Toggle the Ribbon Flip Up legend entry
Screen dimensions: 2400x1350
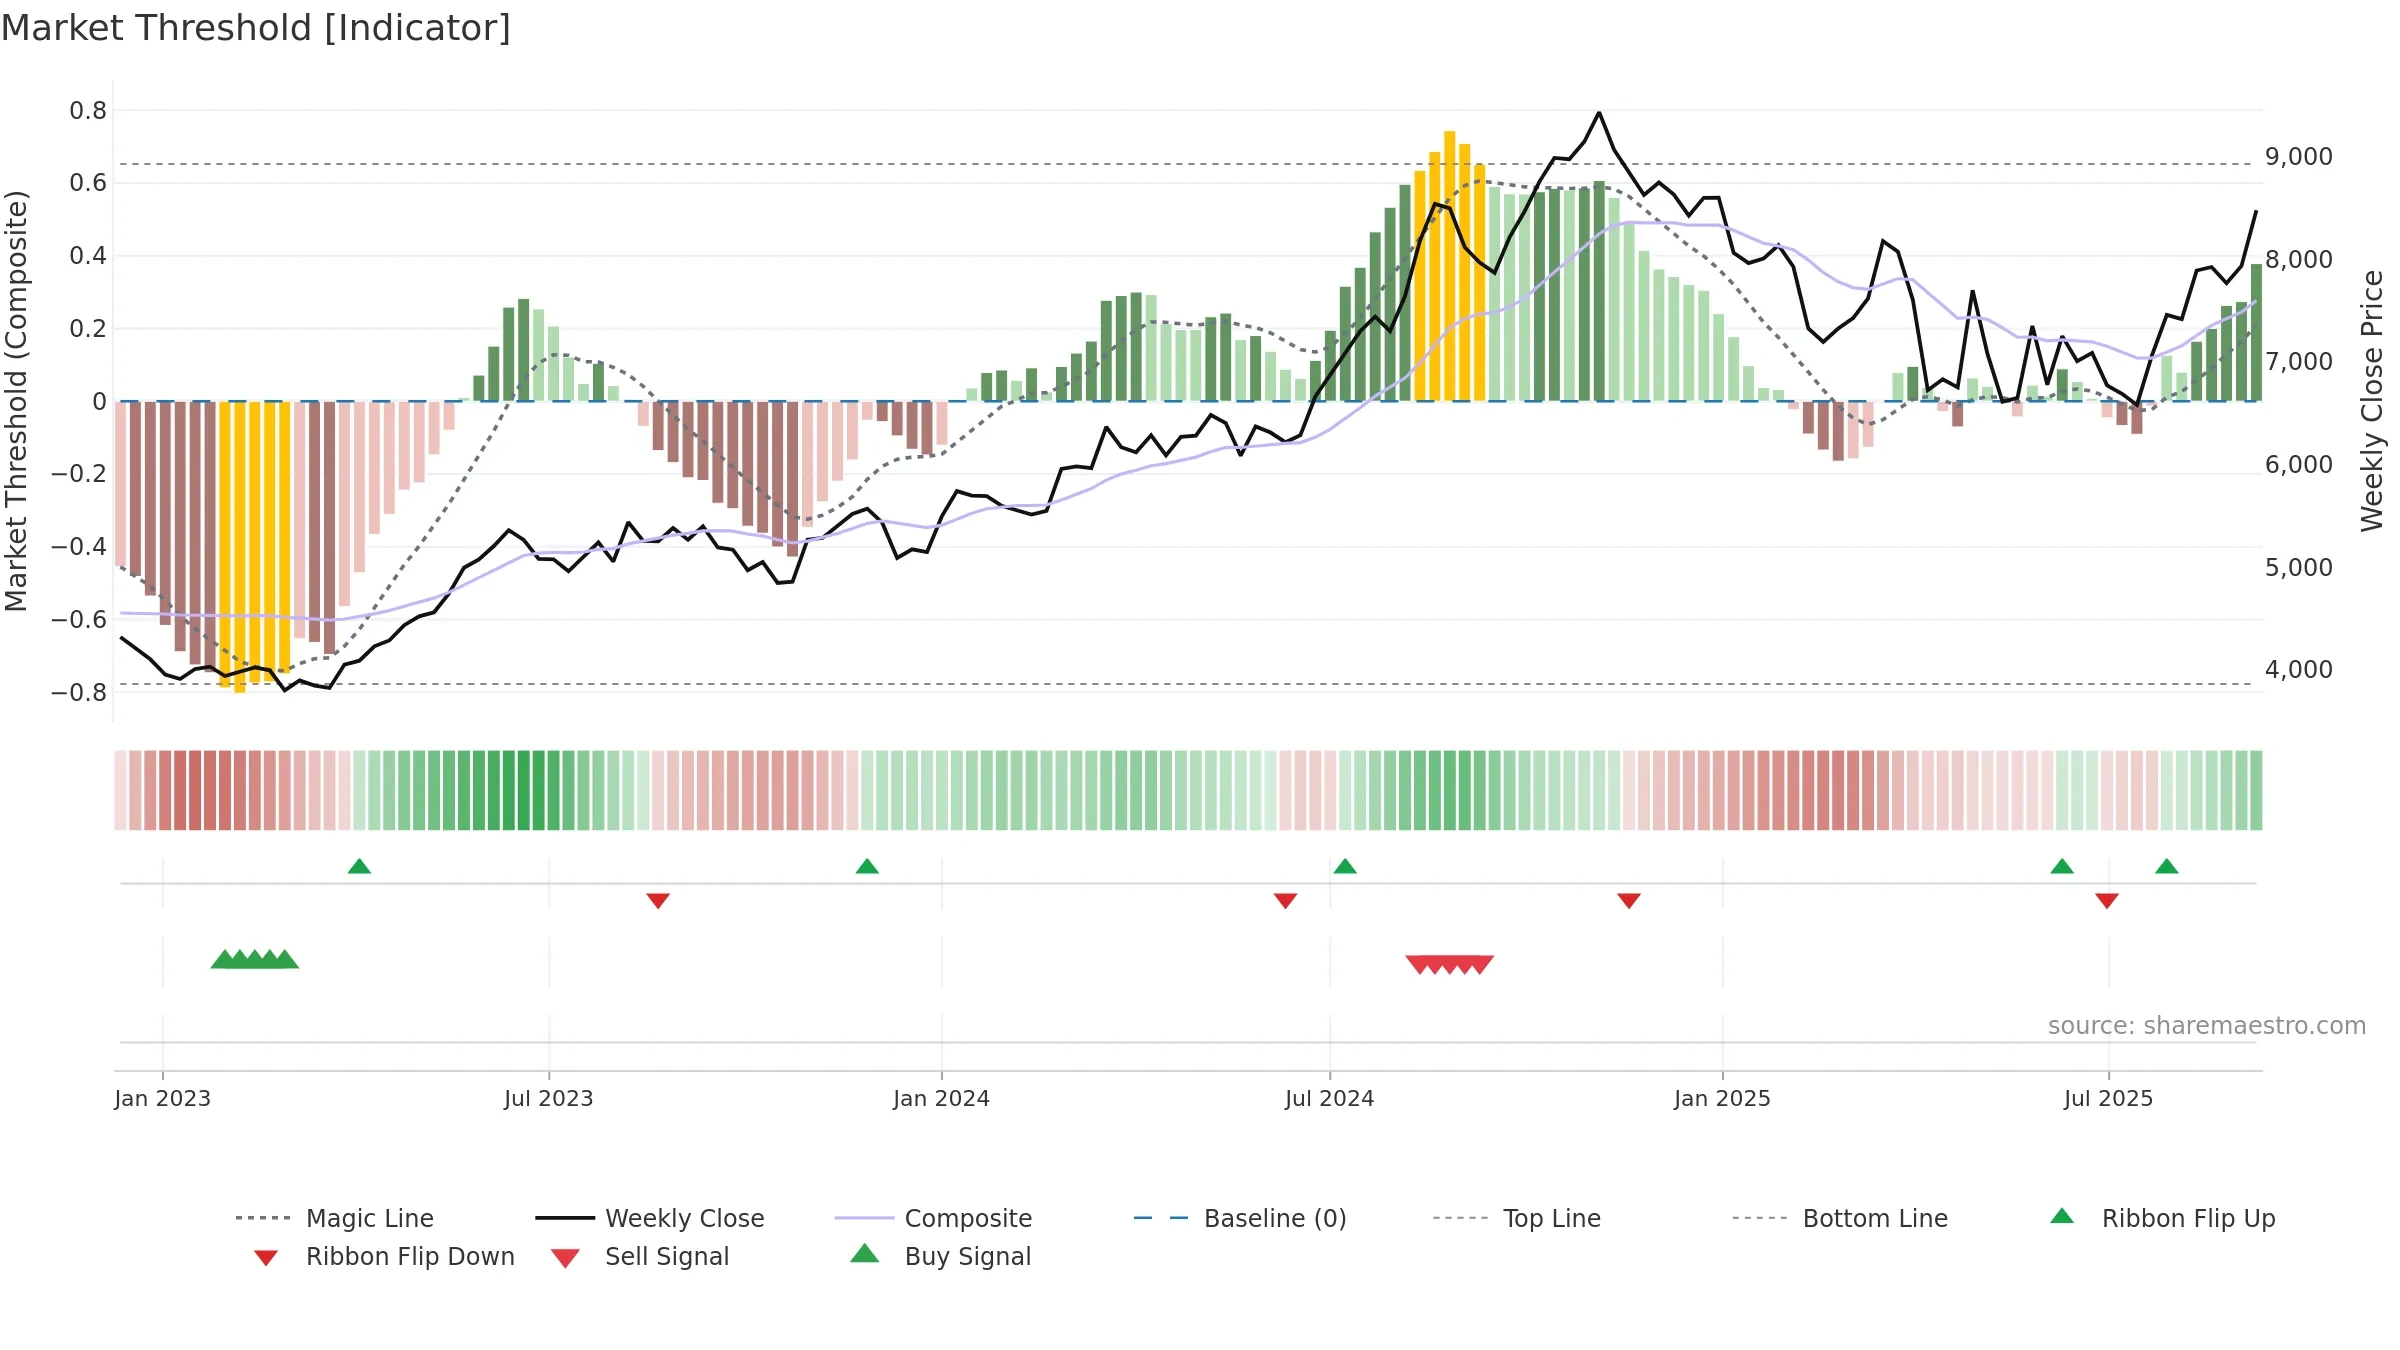point(2163,1218)
